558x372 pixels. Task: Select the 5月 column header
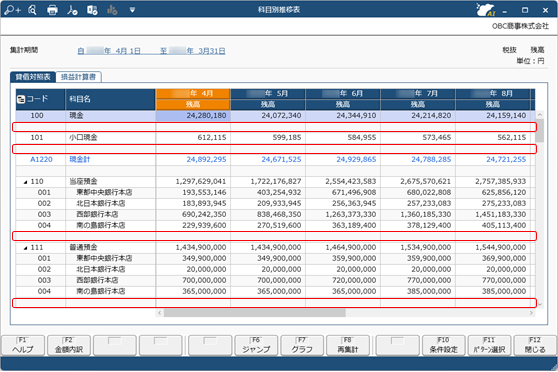pyautogui.click(x=268, y=94)
